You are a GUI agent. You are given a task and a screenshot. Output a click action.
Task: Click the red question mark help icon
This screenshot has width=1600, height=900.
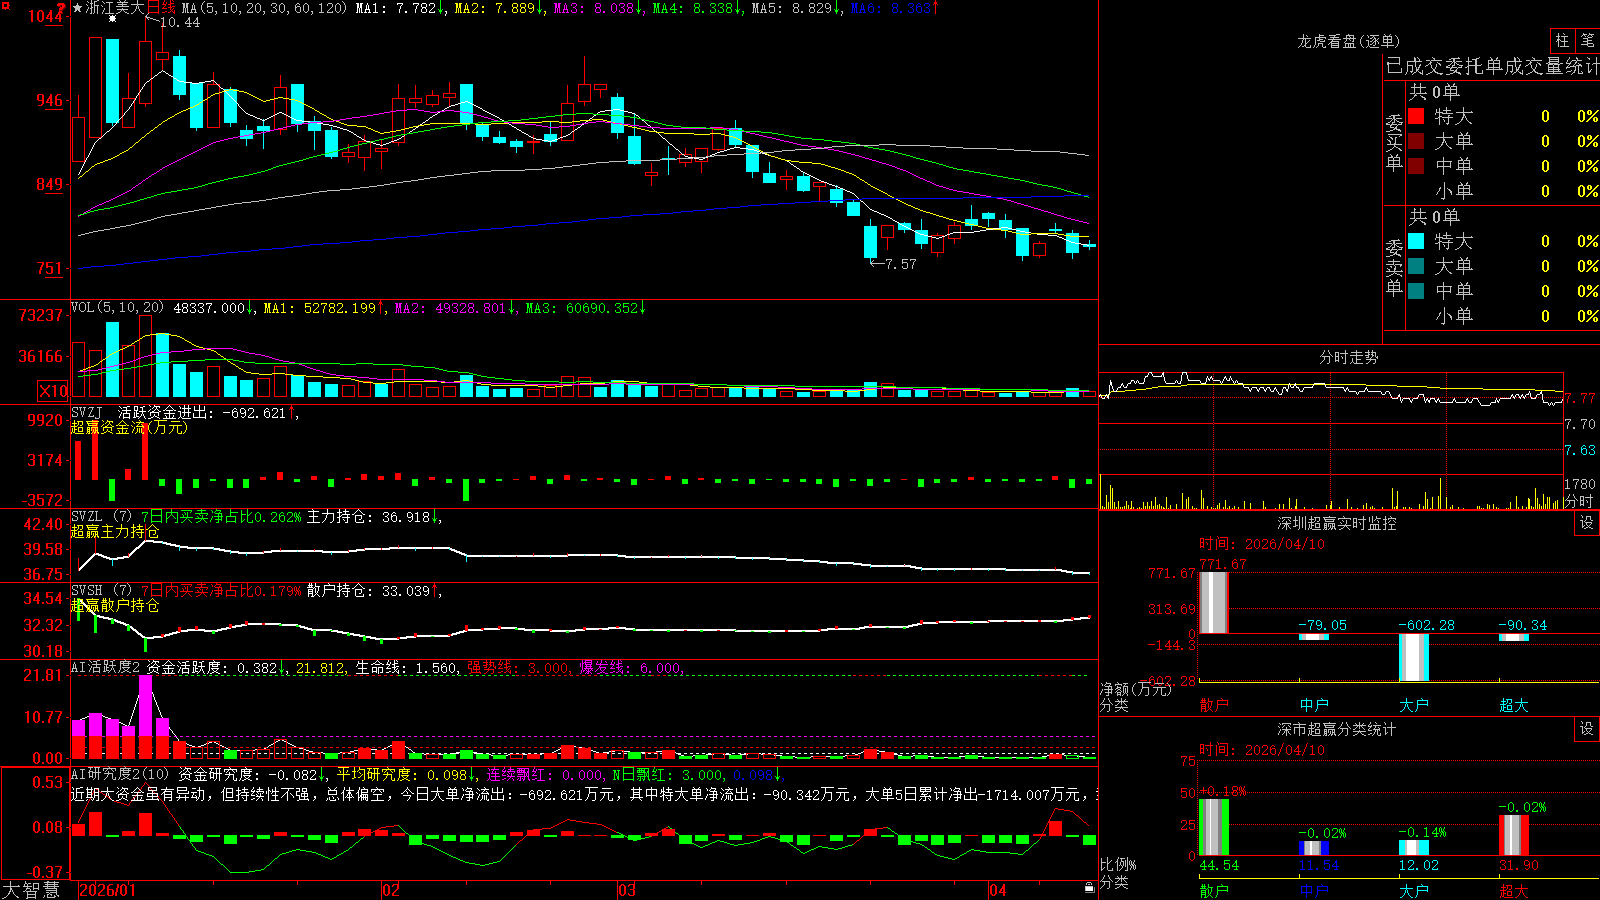(62, 7)
